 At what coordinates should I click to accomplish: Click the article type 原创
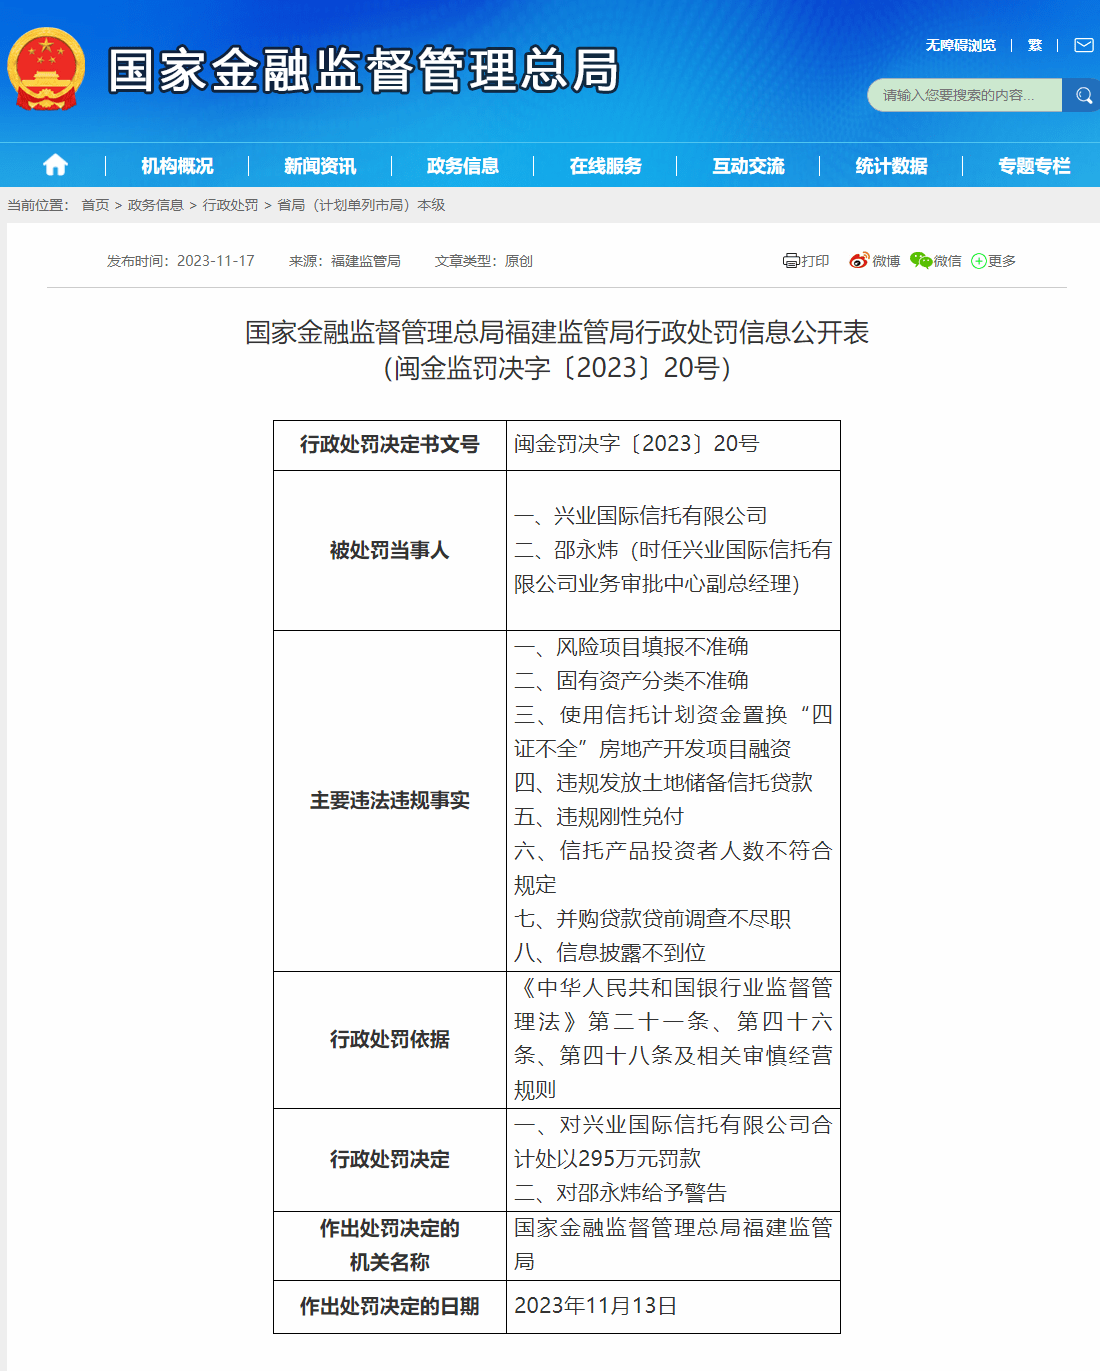click(519, 261)
